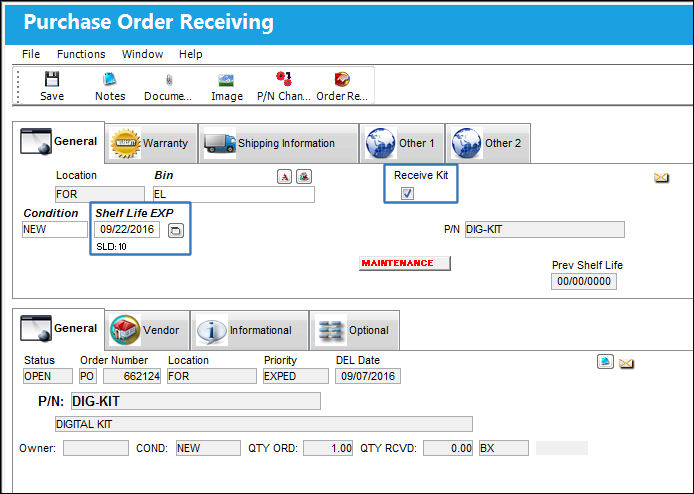The width and height of the screenshot is (694, 494).
Task: Switch to the Optional tab
Action: [x=355, y=330]
